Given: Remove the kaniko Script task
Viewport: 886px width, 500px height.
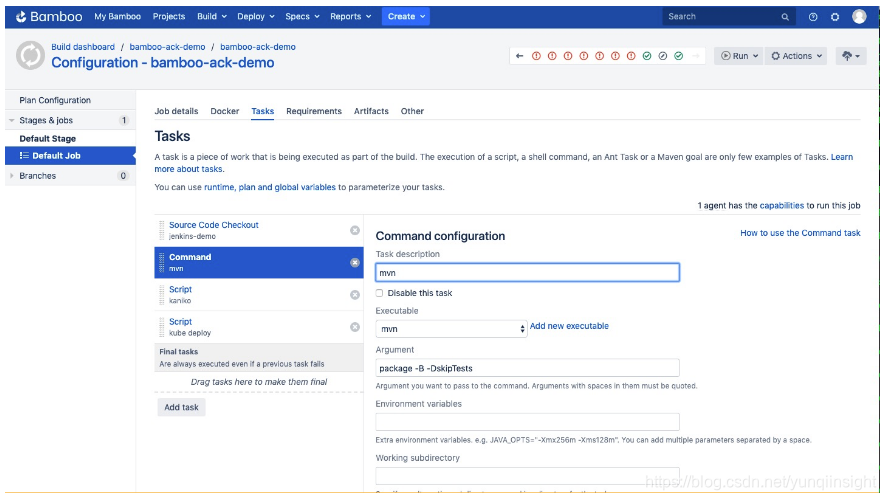Looking at the screenshot, I should [355, 294].
